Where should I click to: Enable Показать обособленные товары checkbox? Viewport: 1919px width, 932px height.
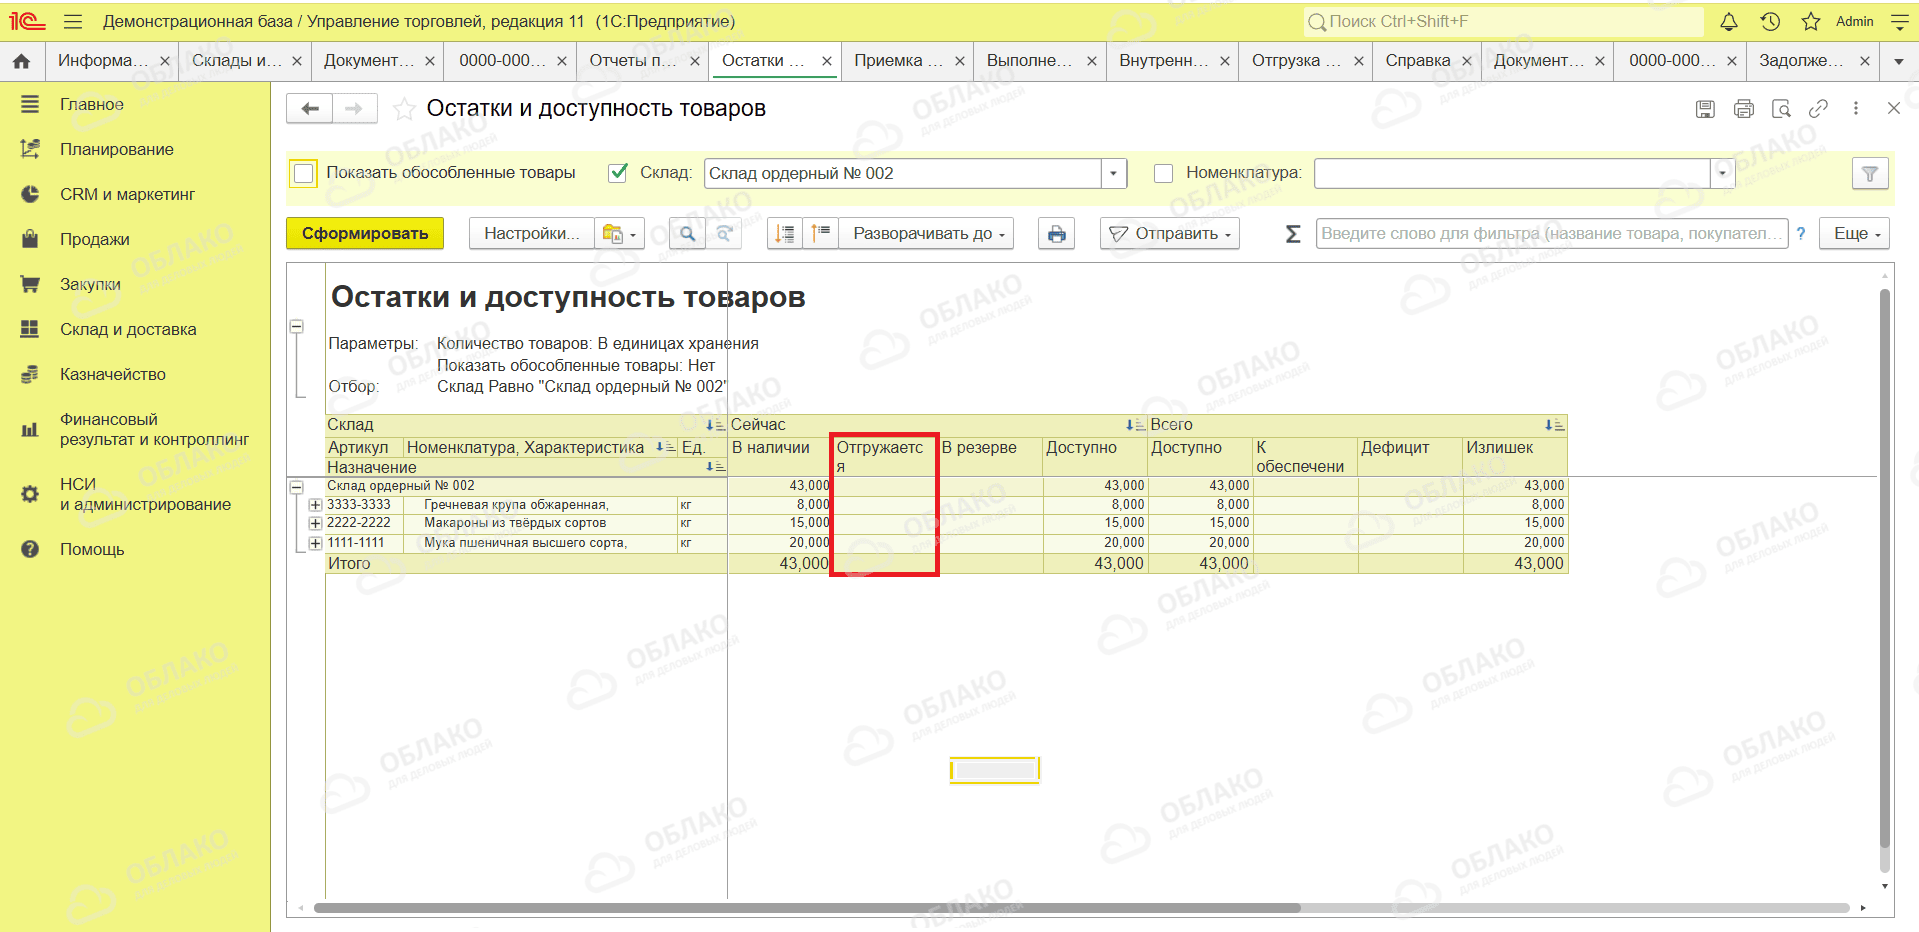point(304,174)
